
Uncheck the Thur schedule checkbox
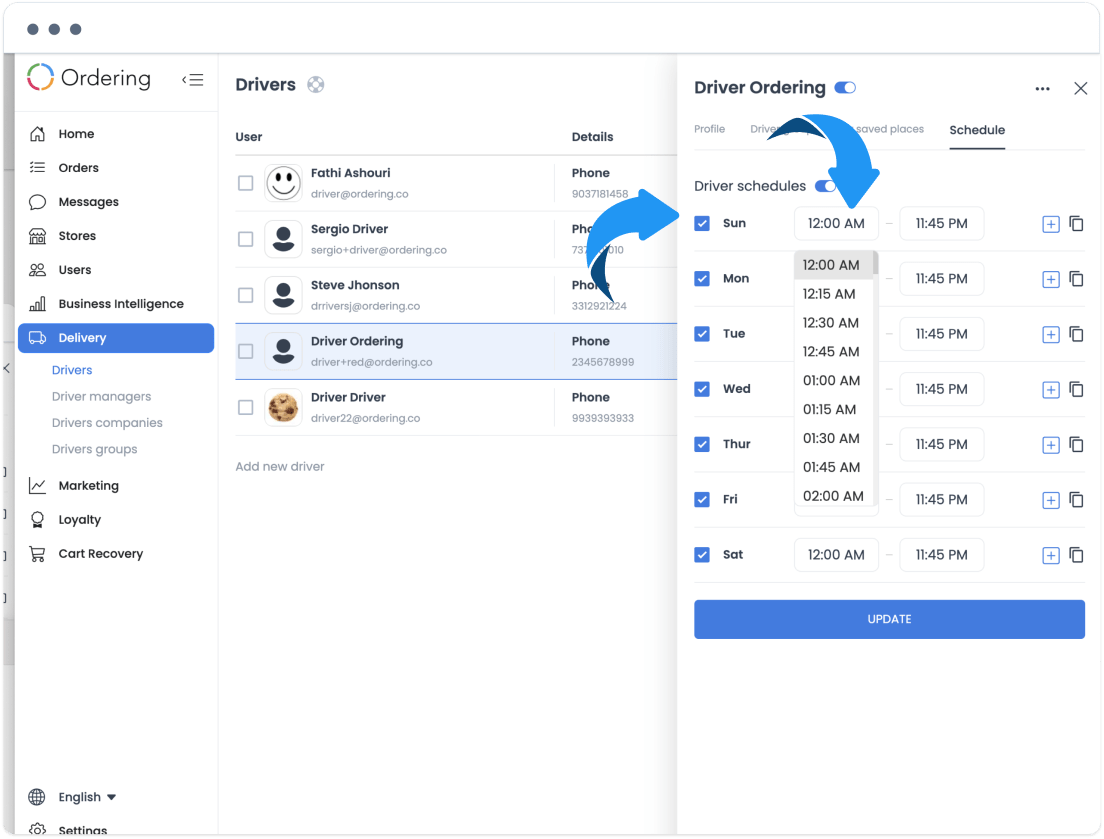tap(702, 444)
